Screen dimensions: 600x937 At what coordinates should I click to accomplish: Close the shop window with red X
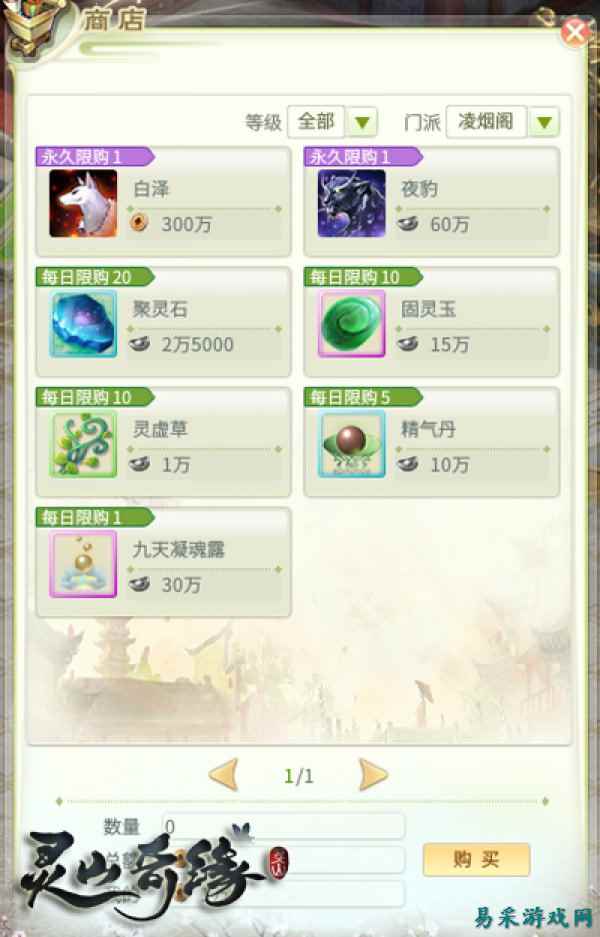575,32
